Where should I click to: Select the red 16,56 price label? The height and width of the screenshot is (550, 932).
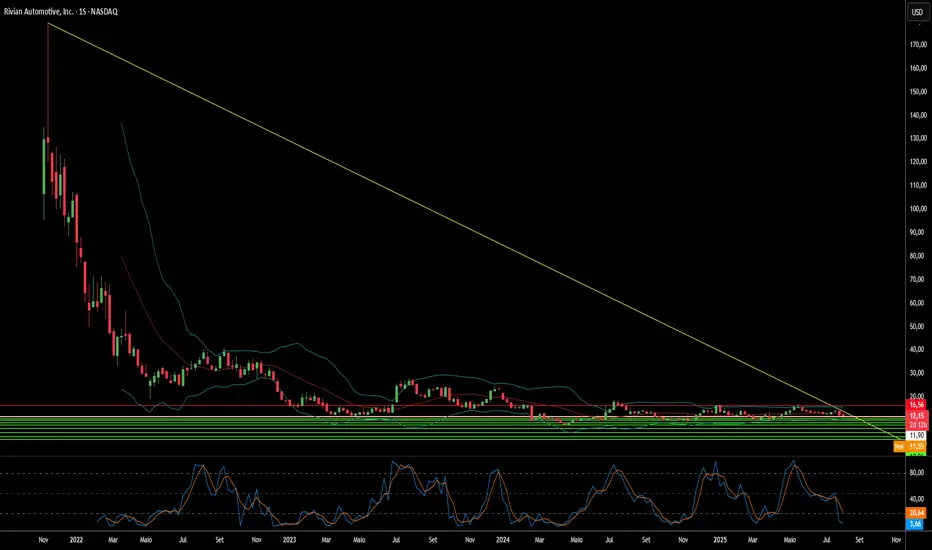(x=915, y=403)
